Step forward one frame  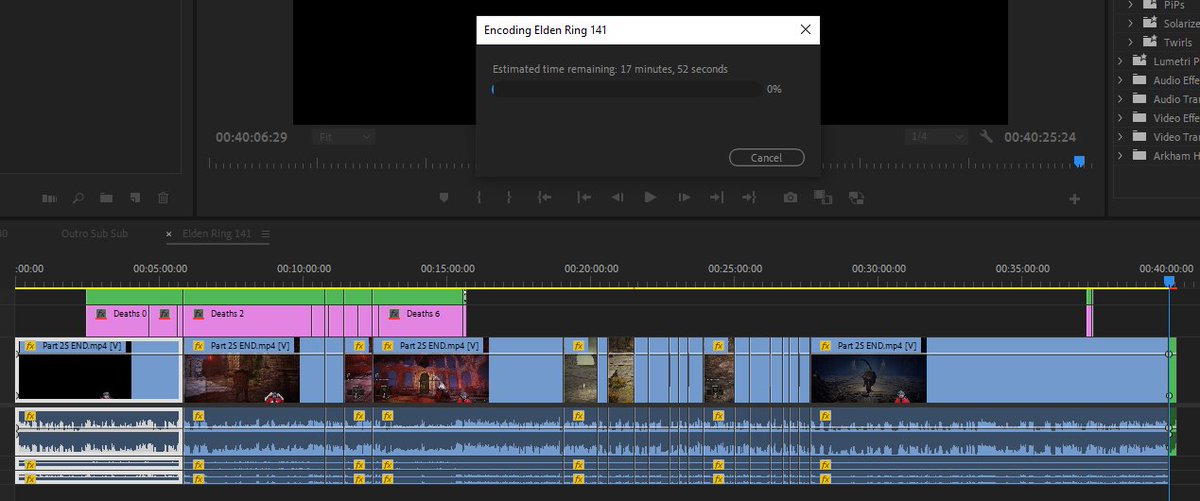coord(684,198)
